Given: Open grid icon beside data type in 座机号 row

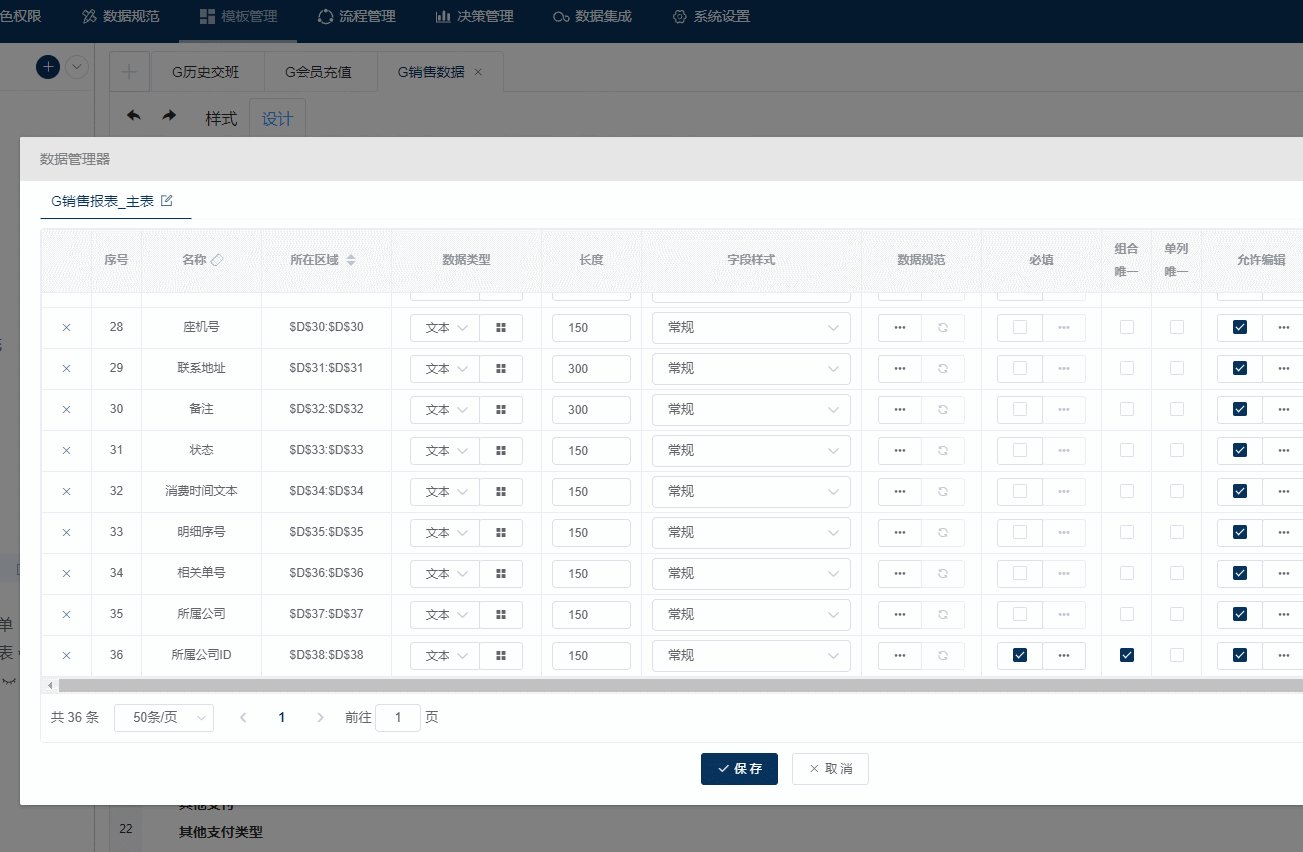Looking at the screenshot, I should [x=501, y=328].
